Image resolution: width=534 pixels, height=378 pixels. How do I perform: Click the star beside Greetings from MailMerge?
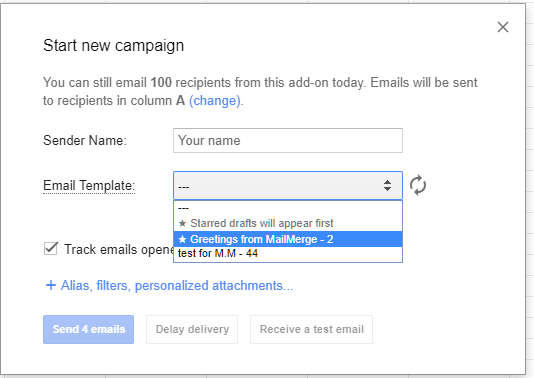(183, 239)
